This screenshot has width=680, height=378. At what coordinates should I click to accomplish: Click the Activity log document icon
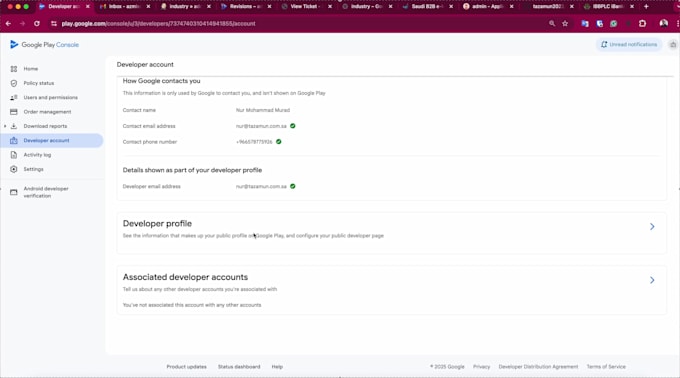click(x=14, y=155)
